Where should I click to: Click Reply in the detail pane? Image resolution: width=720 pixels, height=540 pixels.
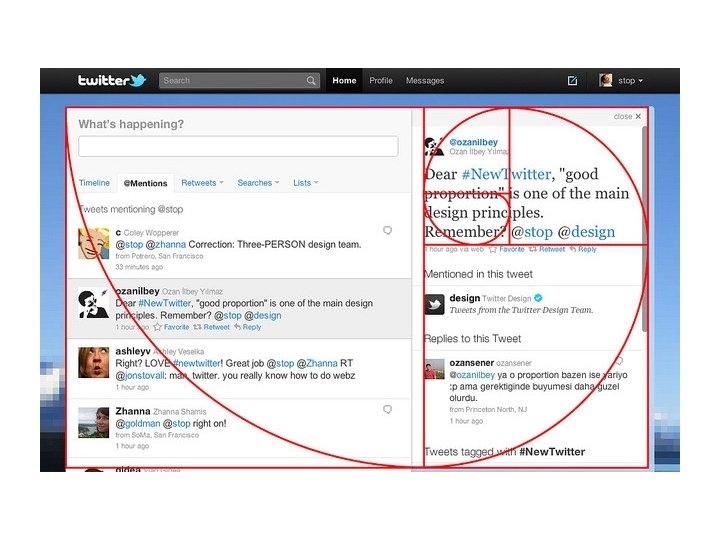(x=587, y=249)
